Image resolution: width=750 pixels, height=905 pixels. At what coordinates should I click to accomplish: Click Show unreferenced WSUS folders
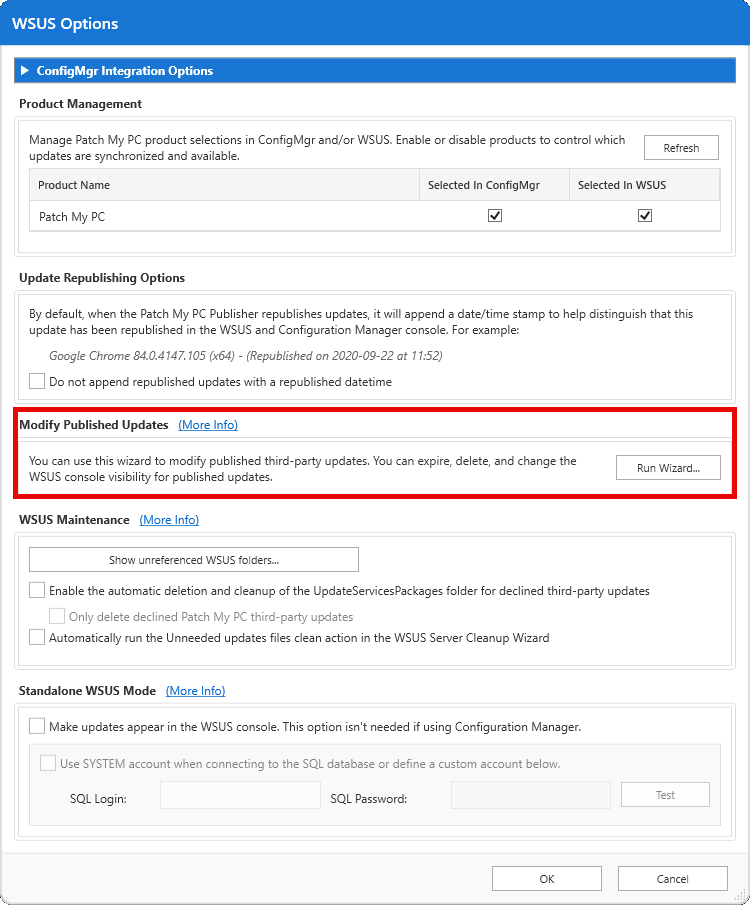coord(194,559)
